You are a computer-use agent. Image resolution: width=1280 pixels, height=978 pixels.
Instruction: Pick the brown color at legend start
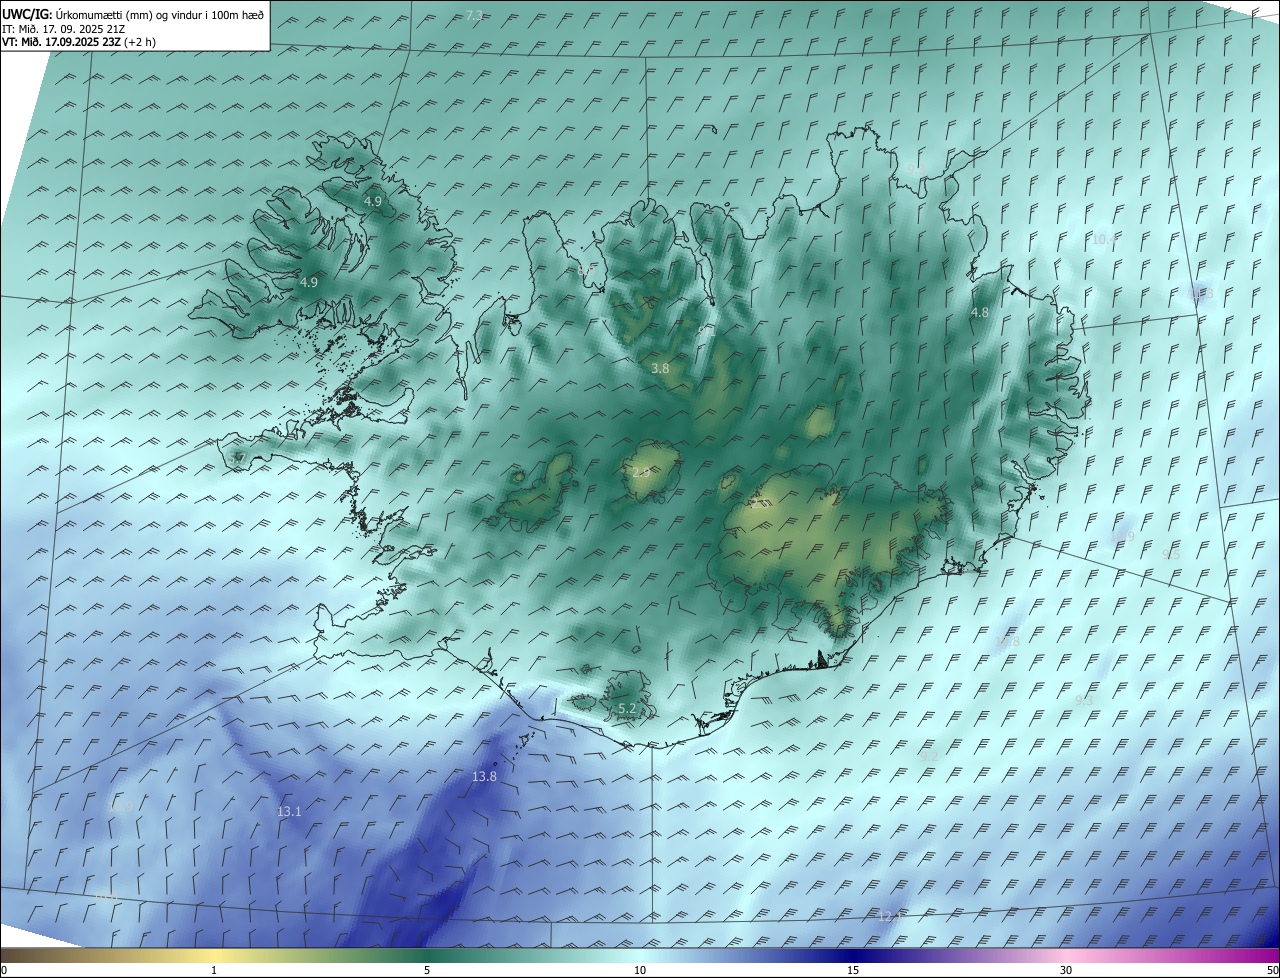pyautogui.click(x=6, y=955)
